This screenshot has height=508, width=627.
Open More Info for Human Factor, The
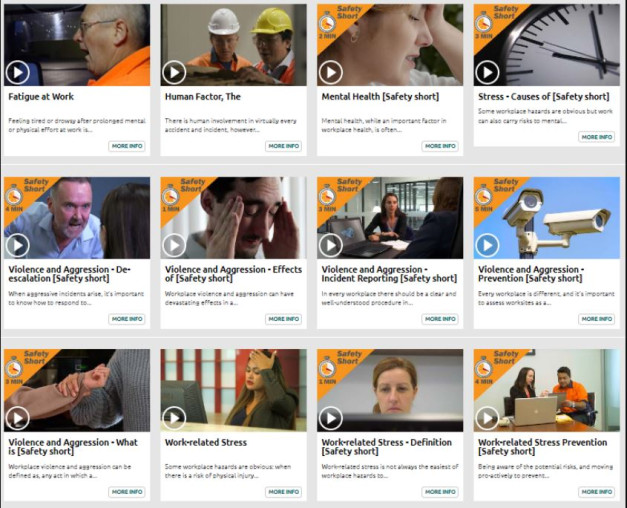pyautogui.click(x=284, y=146)
